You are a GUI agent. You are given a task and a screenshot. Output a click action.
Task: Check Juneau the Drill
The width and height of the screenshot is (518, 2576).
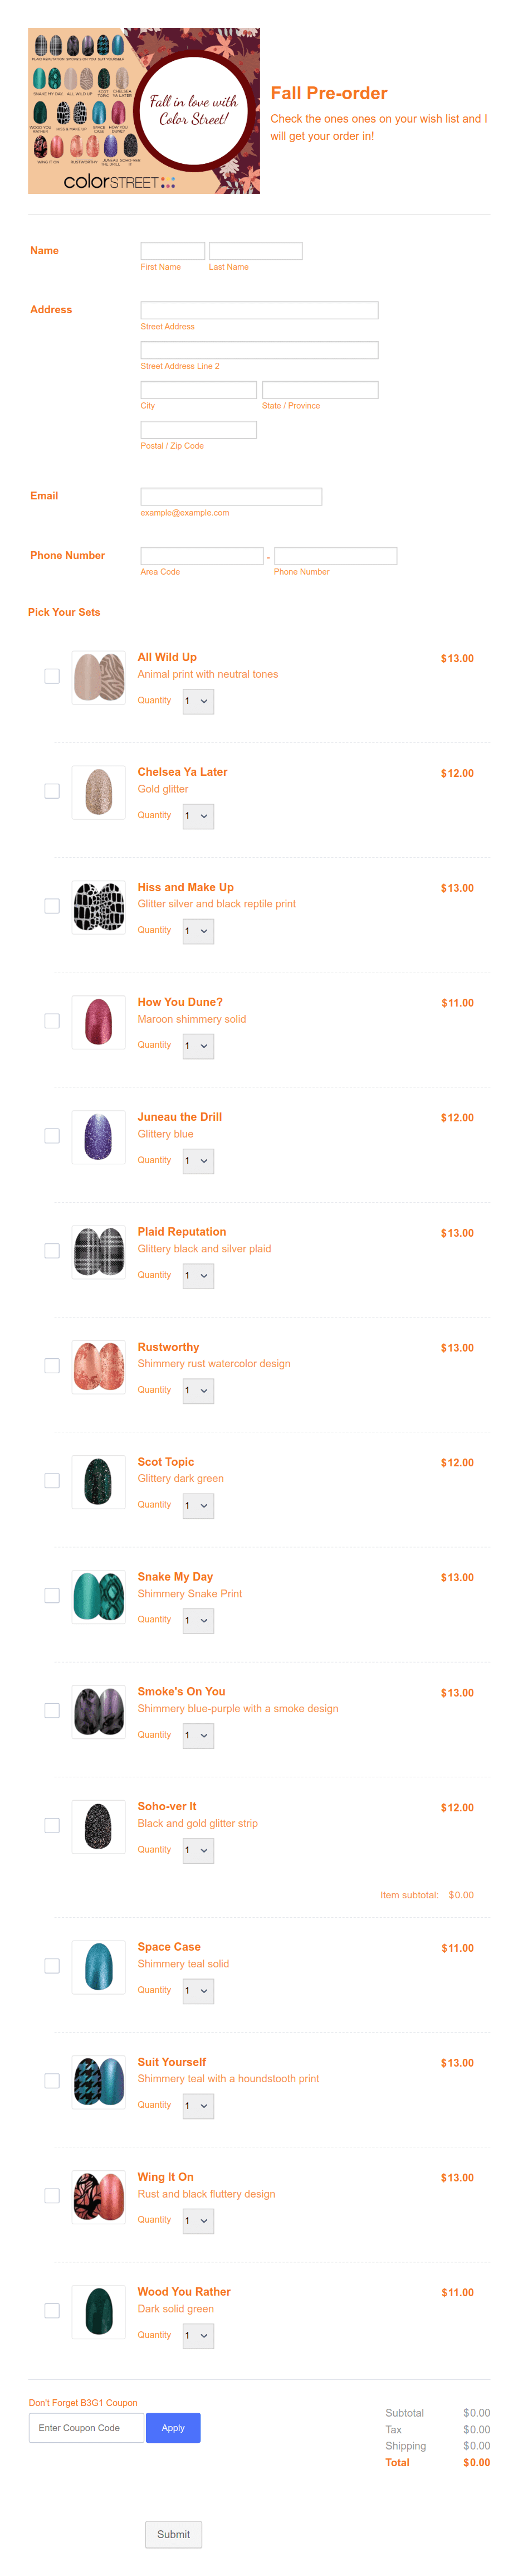click(x=51, y=1136)
